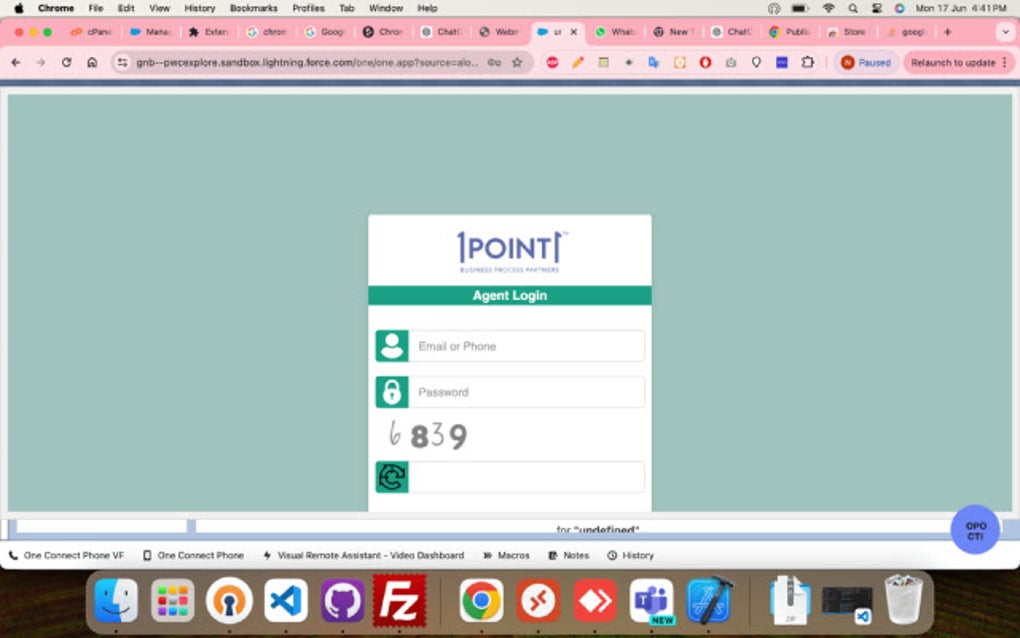Click the Wi-Fi status icon

[828, 8]
